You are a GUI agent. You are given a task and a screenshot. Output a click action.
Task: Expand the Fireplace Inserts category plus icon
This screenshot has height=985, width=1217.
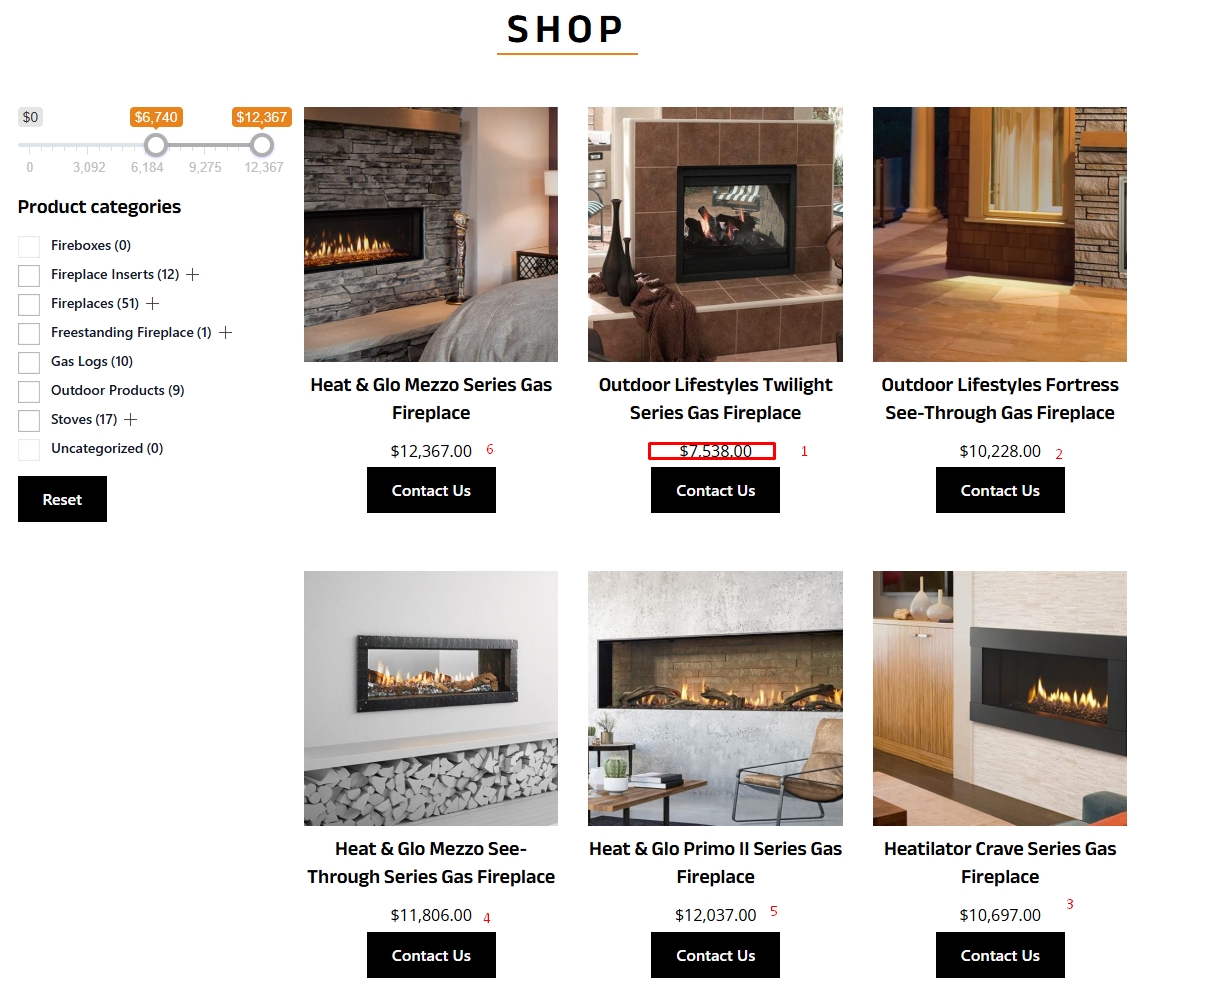193,274
